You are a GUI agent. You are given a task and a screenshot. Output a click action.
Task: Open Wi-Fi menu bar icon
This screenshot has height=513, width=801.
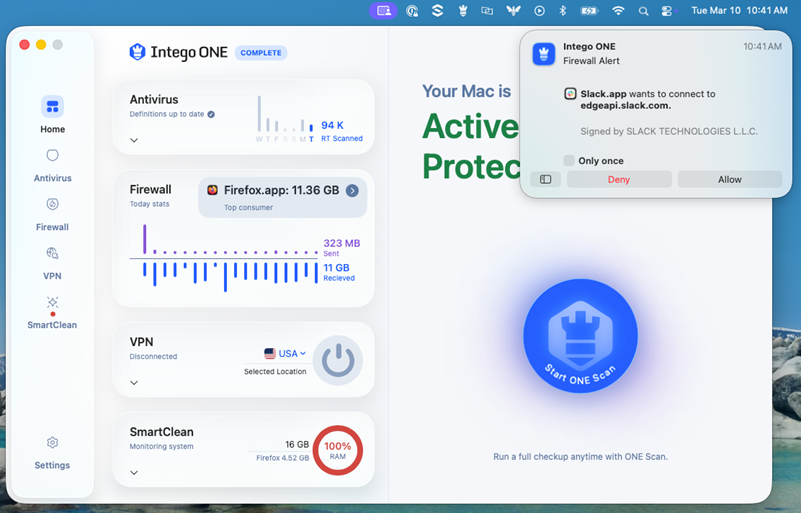[x=618, y=10]
